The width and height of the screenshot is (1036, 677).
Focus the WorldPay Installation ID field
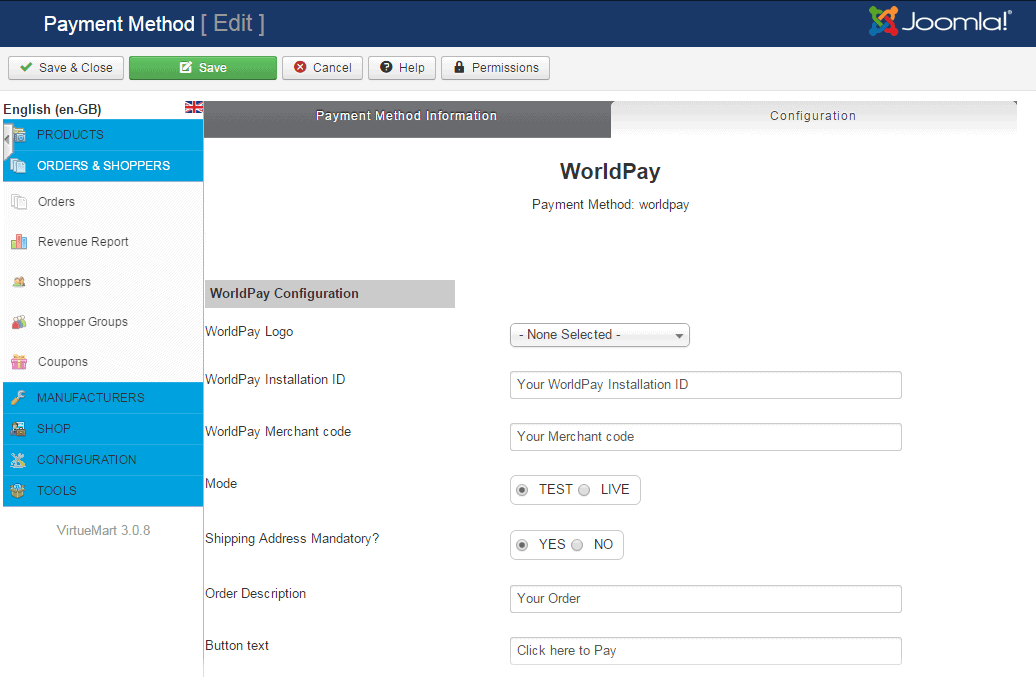coord(706,385)
